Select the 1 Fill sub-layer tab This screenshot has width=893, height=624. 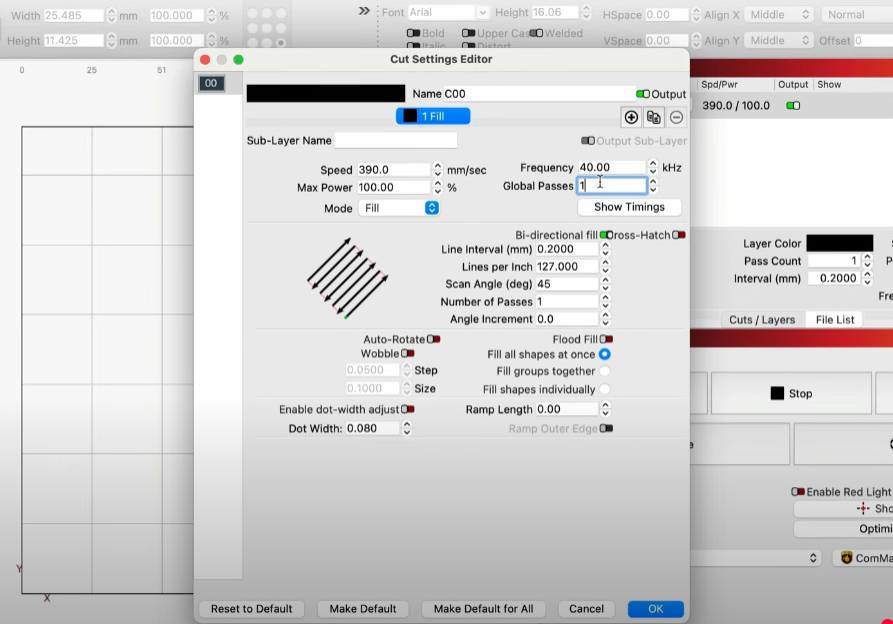click(433, 117)
